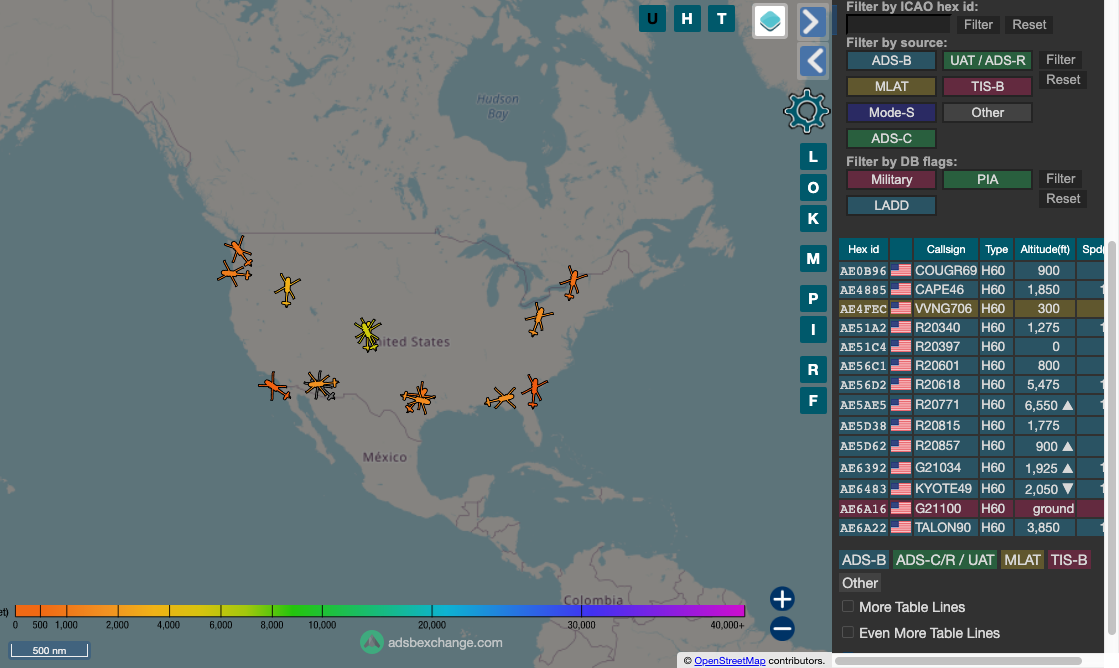
Task: Toggle UAT / ADS-R source filter
Action: [x=987, y=61]
